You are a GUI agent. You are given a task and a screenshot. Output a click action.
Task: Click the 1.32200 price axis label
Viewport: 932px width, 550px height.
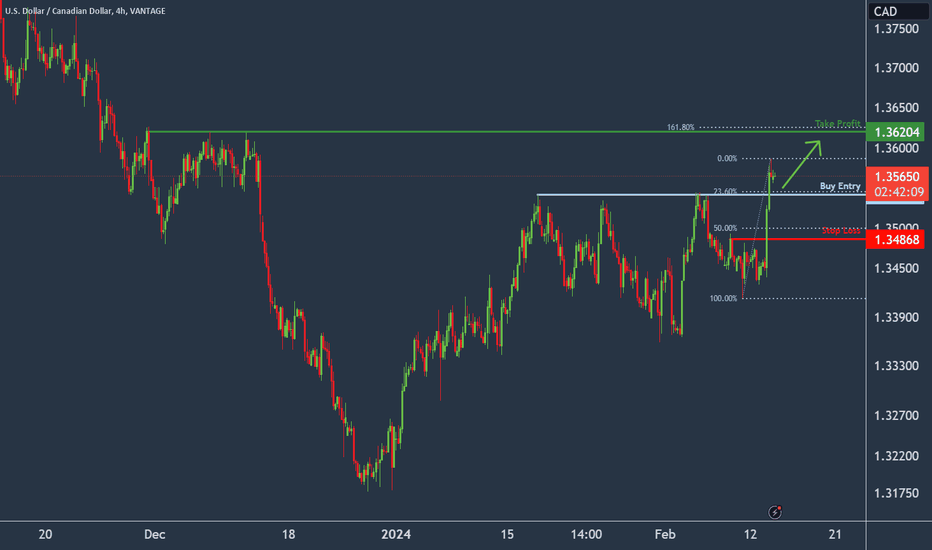pos(896,456)
